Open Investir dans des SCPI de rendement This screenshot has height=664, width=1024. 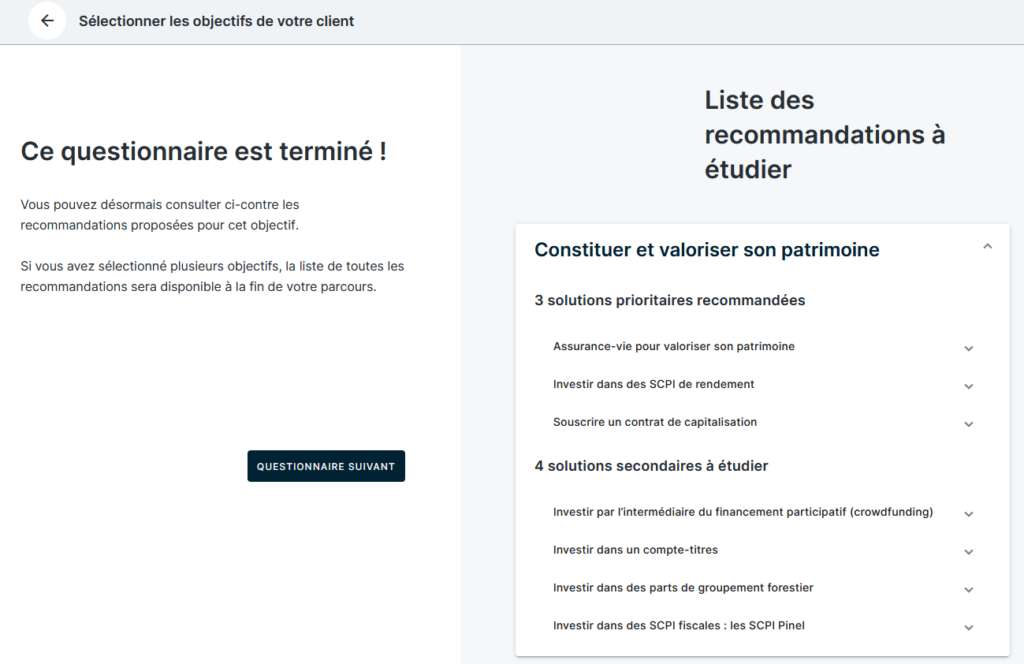click(x=653, y=384)
